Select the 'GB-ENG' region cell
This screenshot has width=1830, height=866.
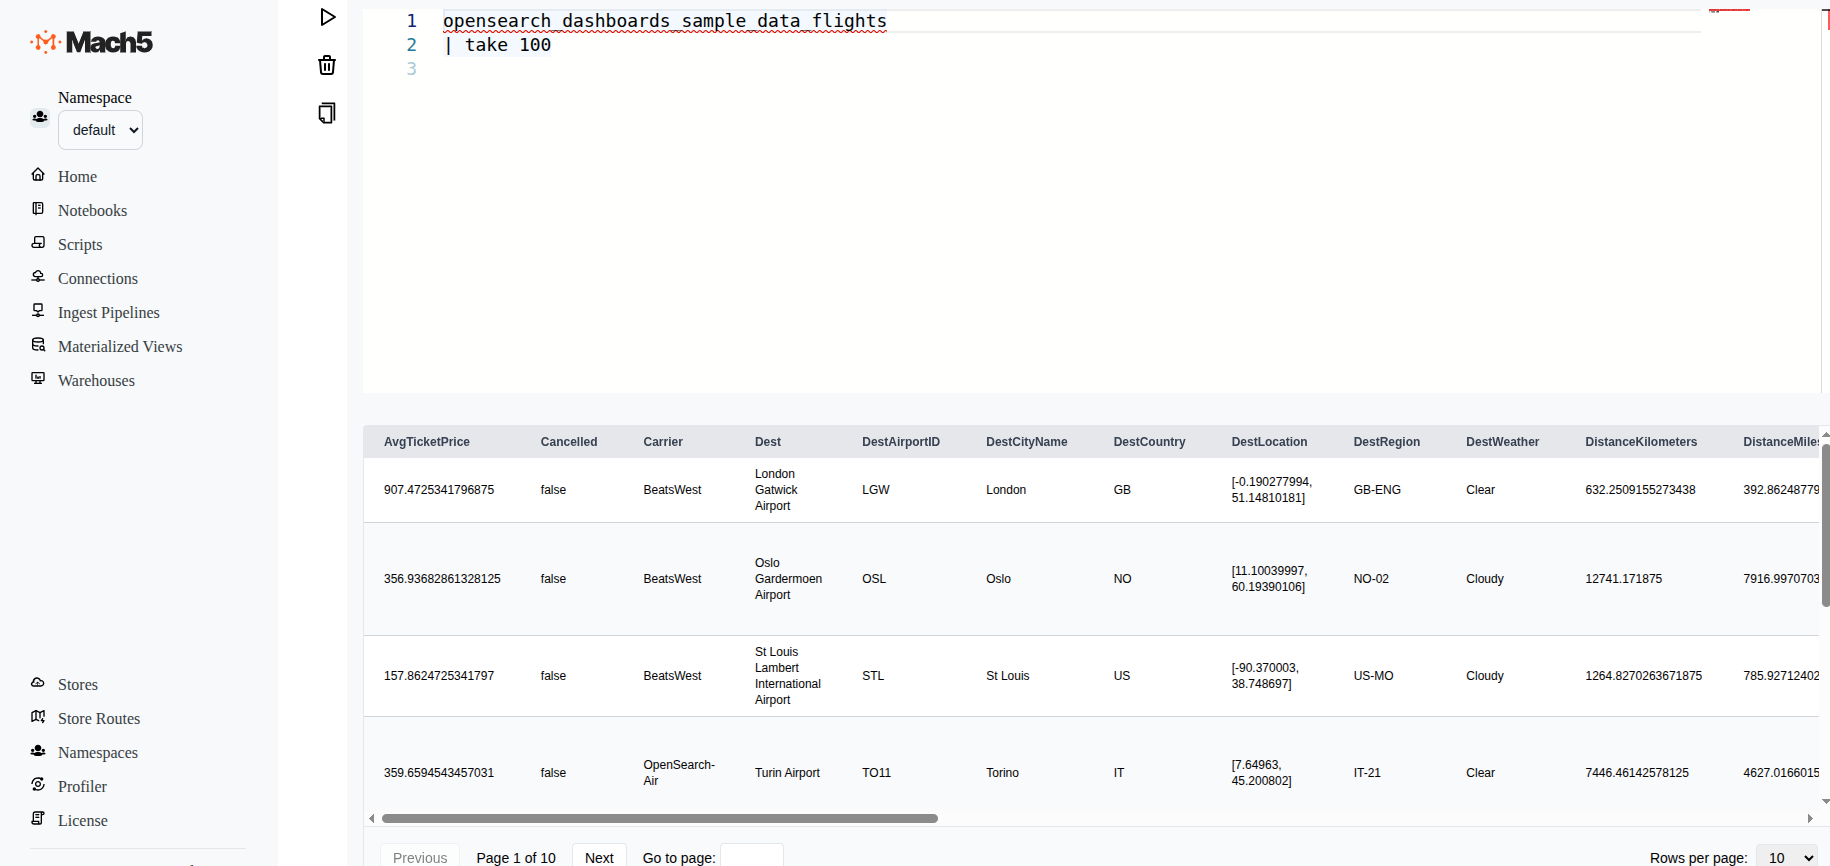1377,490
